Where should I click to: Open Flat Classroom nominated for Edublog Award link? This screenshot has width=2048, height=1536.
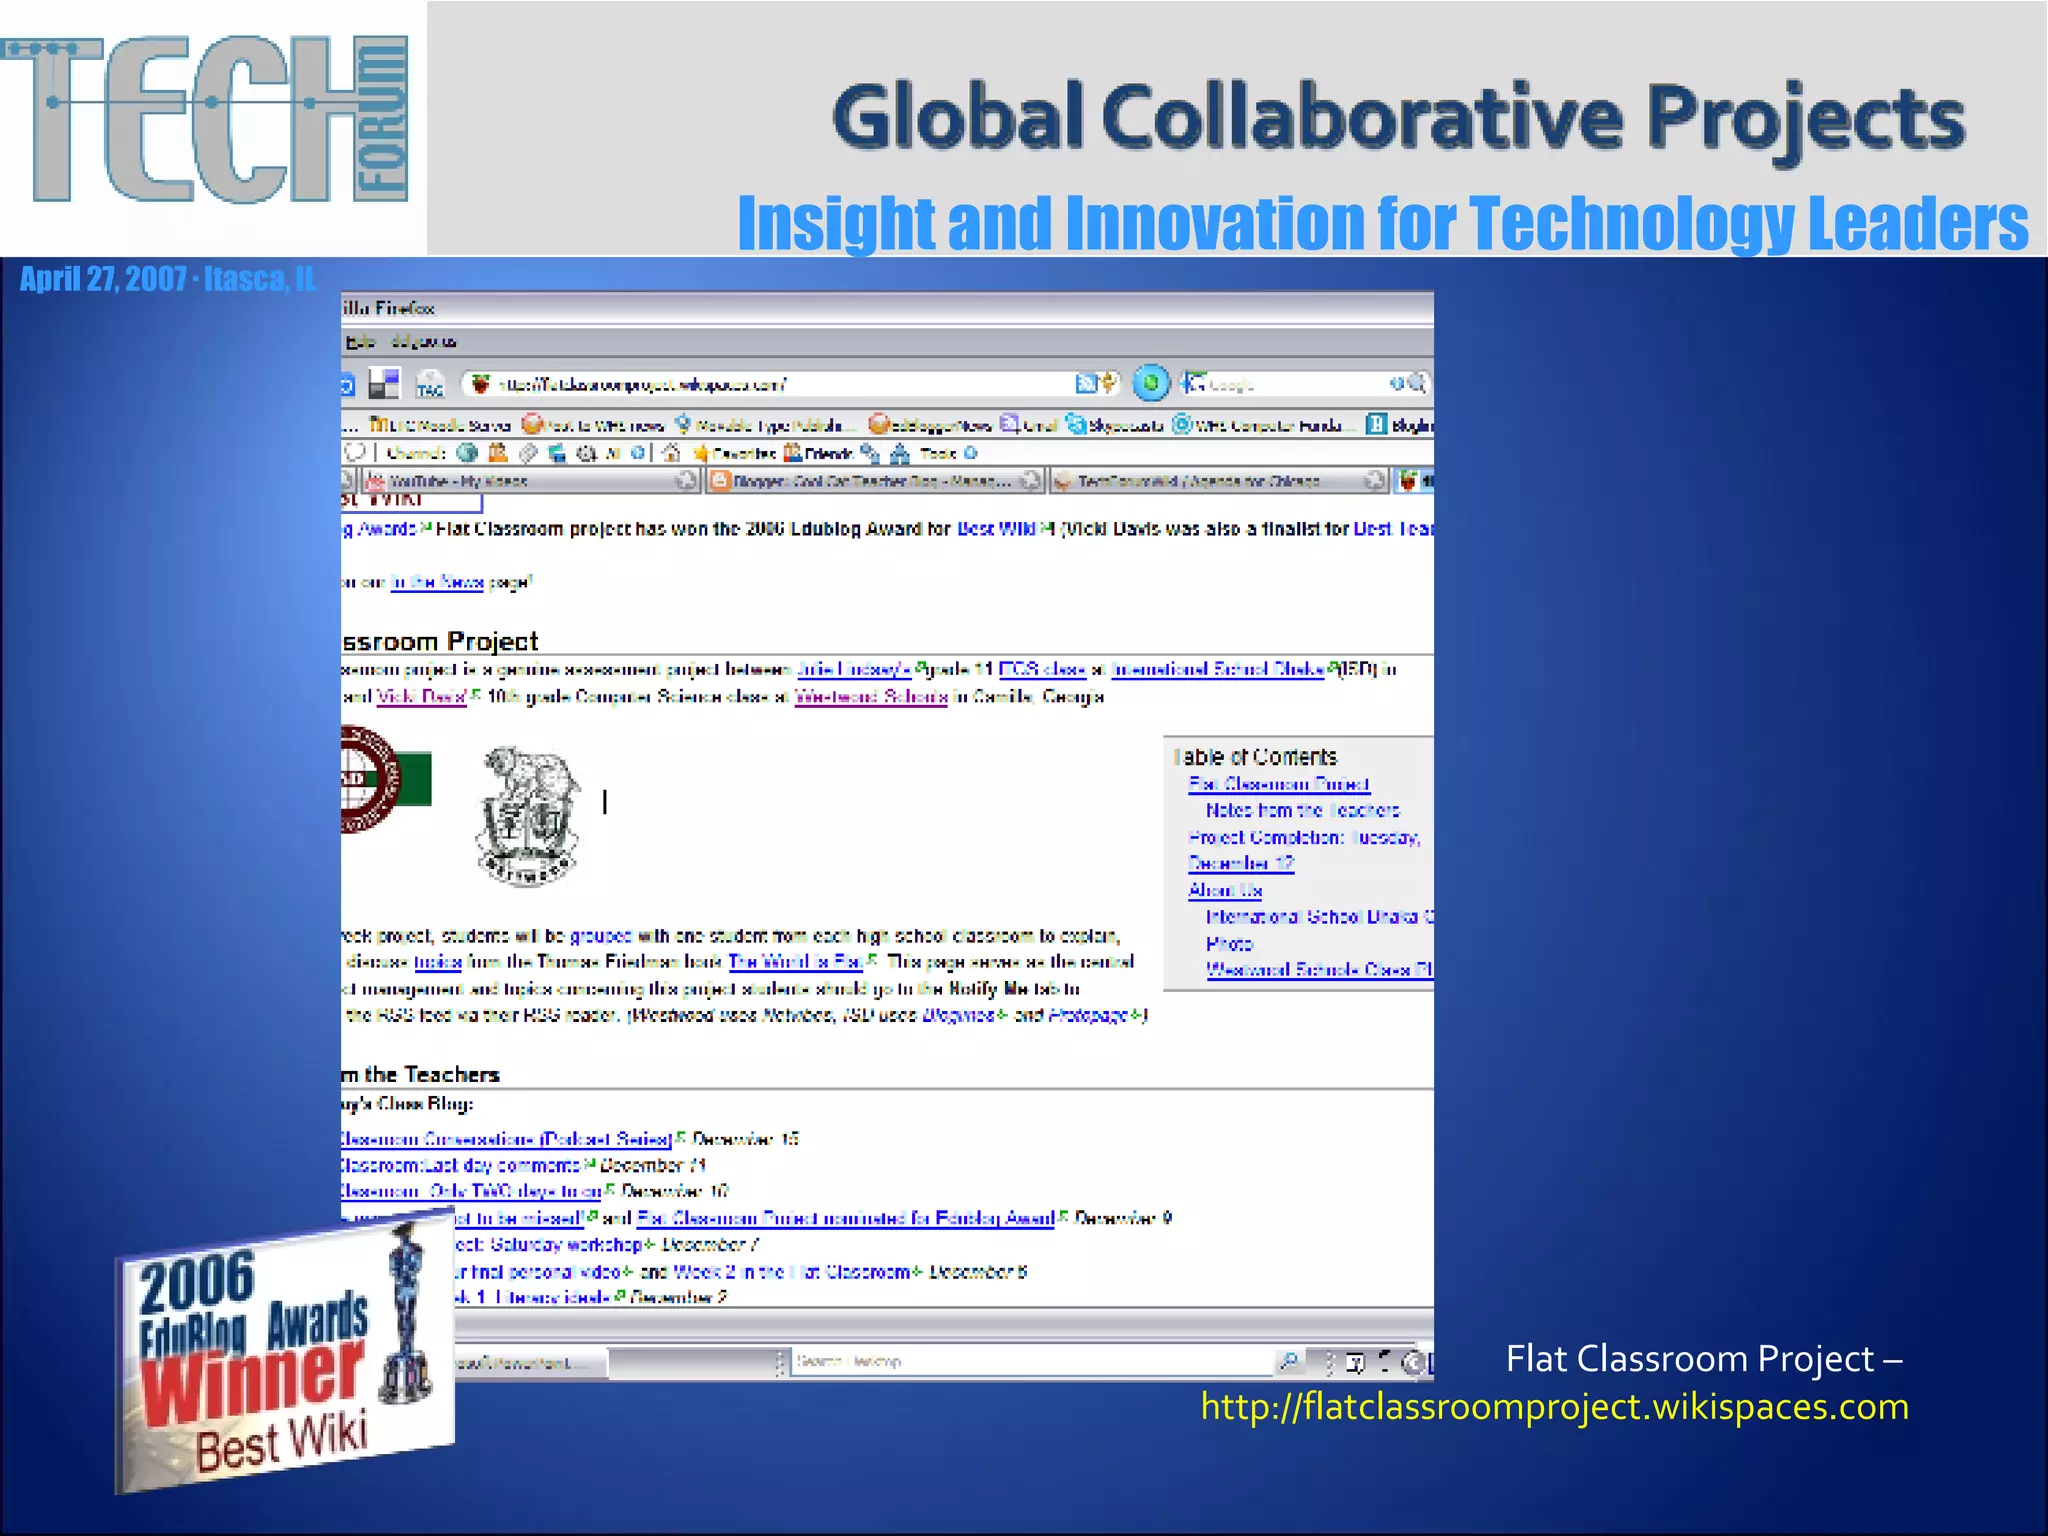pyautogui.click(x=846, y=1218)
